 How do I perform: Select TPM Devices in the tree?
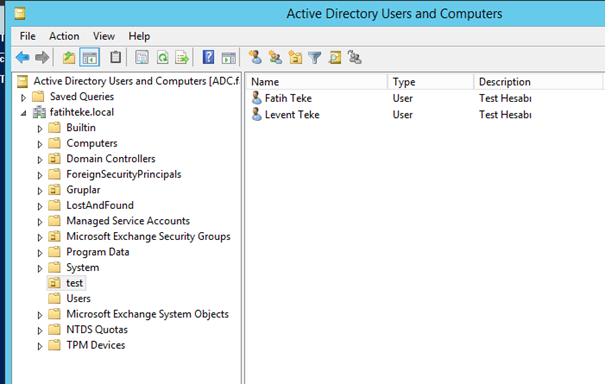[x=96, y=345]
